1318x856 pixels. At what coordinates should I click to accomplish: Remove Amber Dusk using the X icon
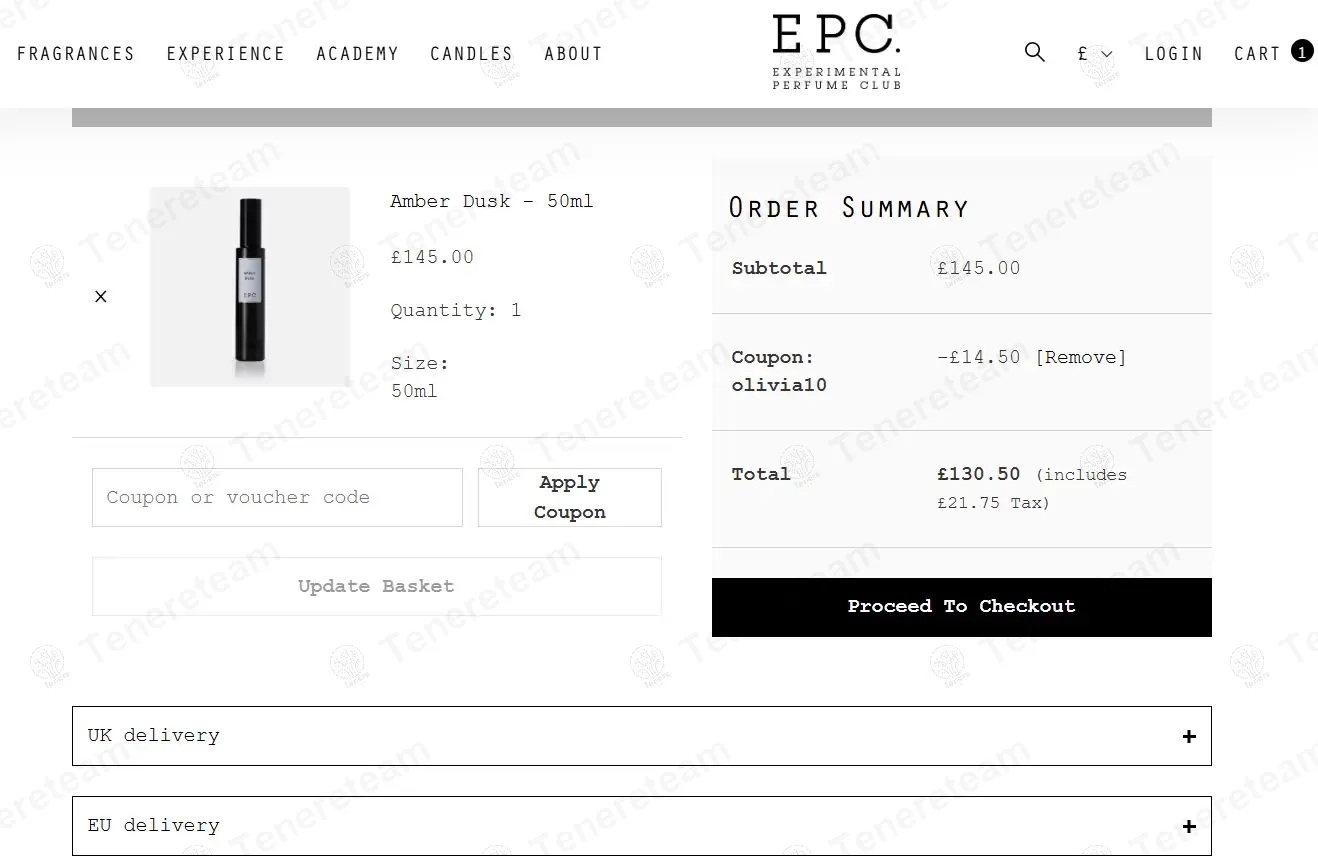[x=100, y=296]
